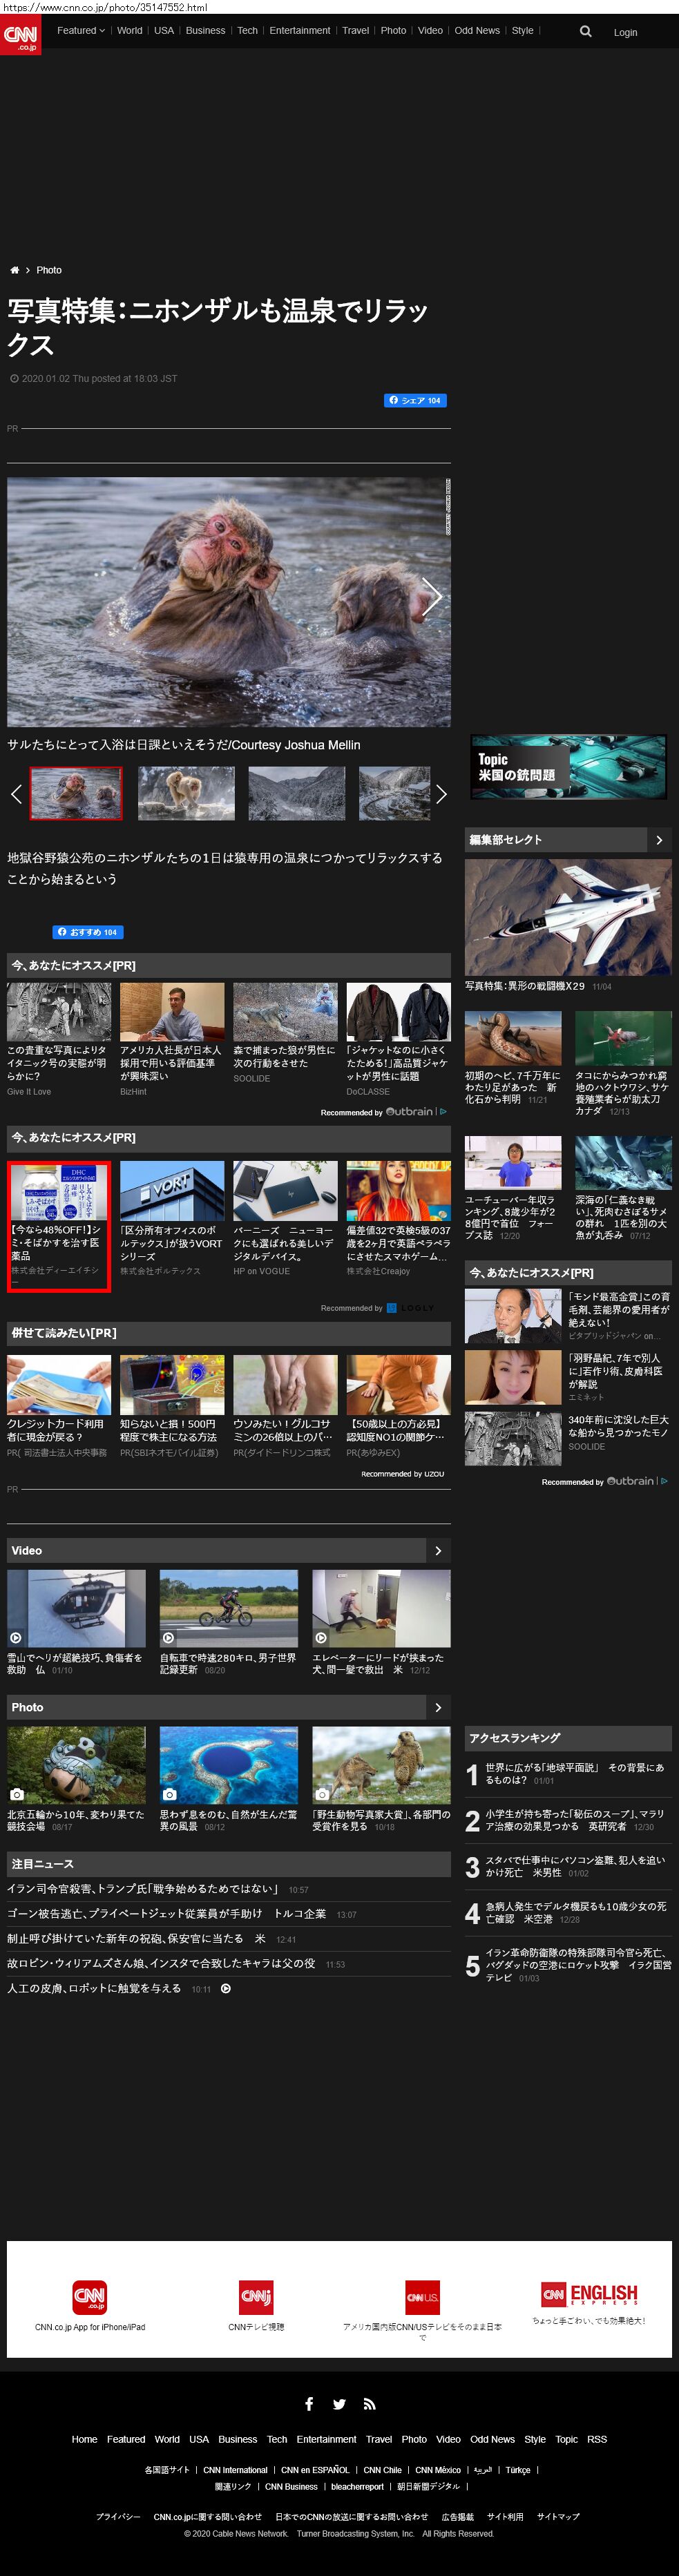The width and height of the screenshot is (679, 2576).
Task: Expand the Featured dropdown menu
Action: (80, 31)
